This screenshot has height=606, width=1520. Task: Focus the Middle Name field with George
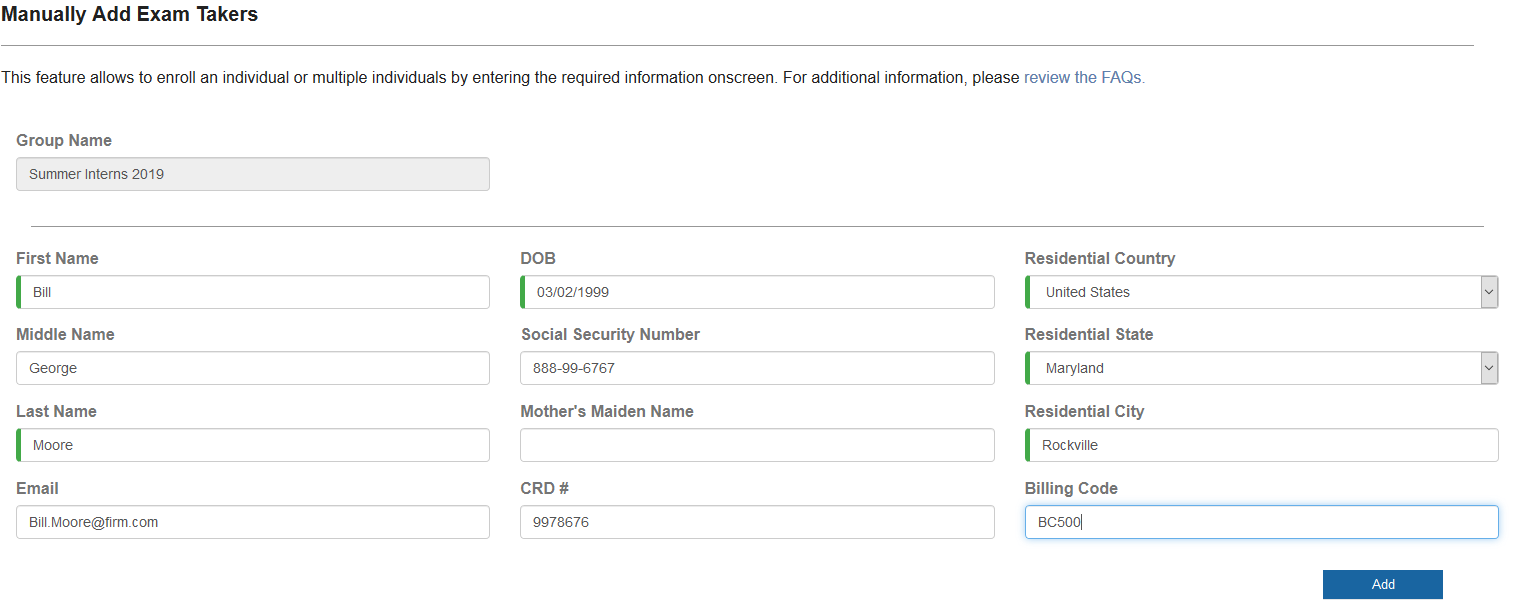point(253,368)
